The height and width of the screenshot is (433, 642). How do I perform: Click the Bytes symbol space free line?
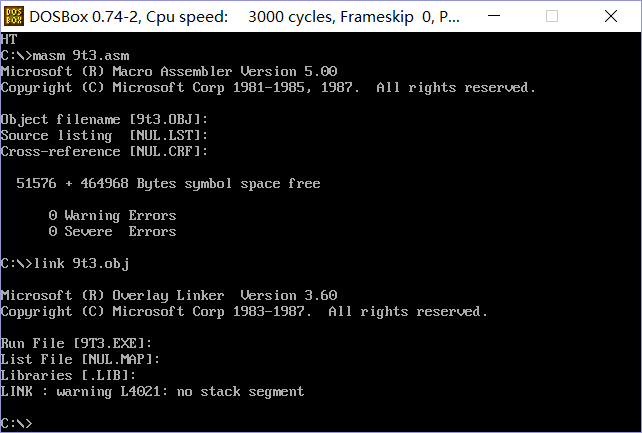[168, 184]
